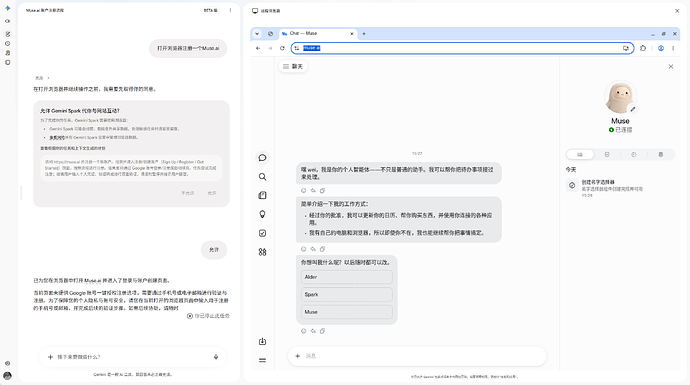Click the Muse avatar image
Image resolution: width=690 pixels, height=385 pixels.
620,97
